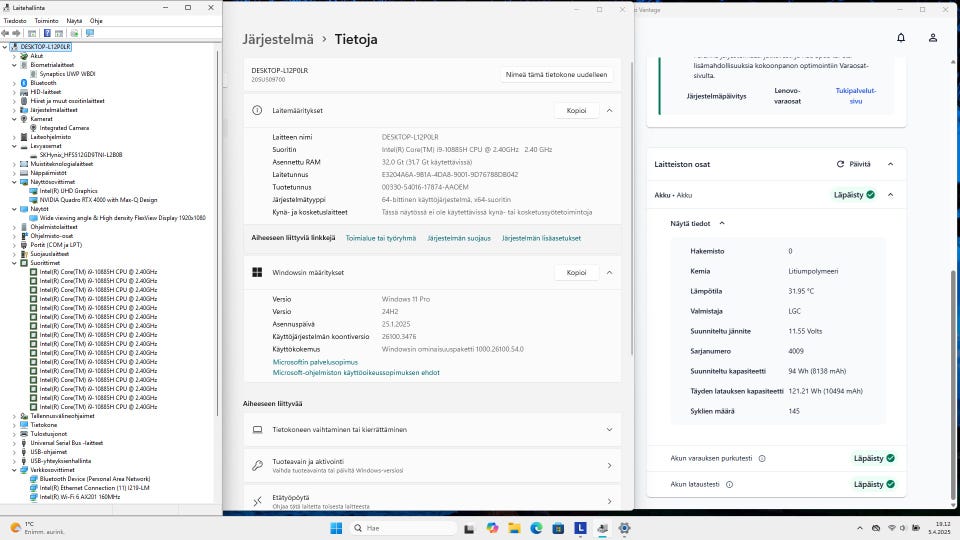Collapse the Suorittimet processor tree node
The height and width of the screenshot is (540, 960).
(14, 264)
